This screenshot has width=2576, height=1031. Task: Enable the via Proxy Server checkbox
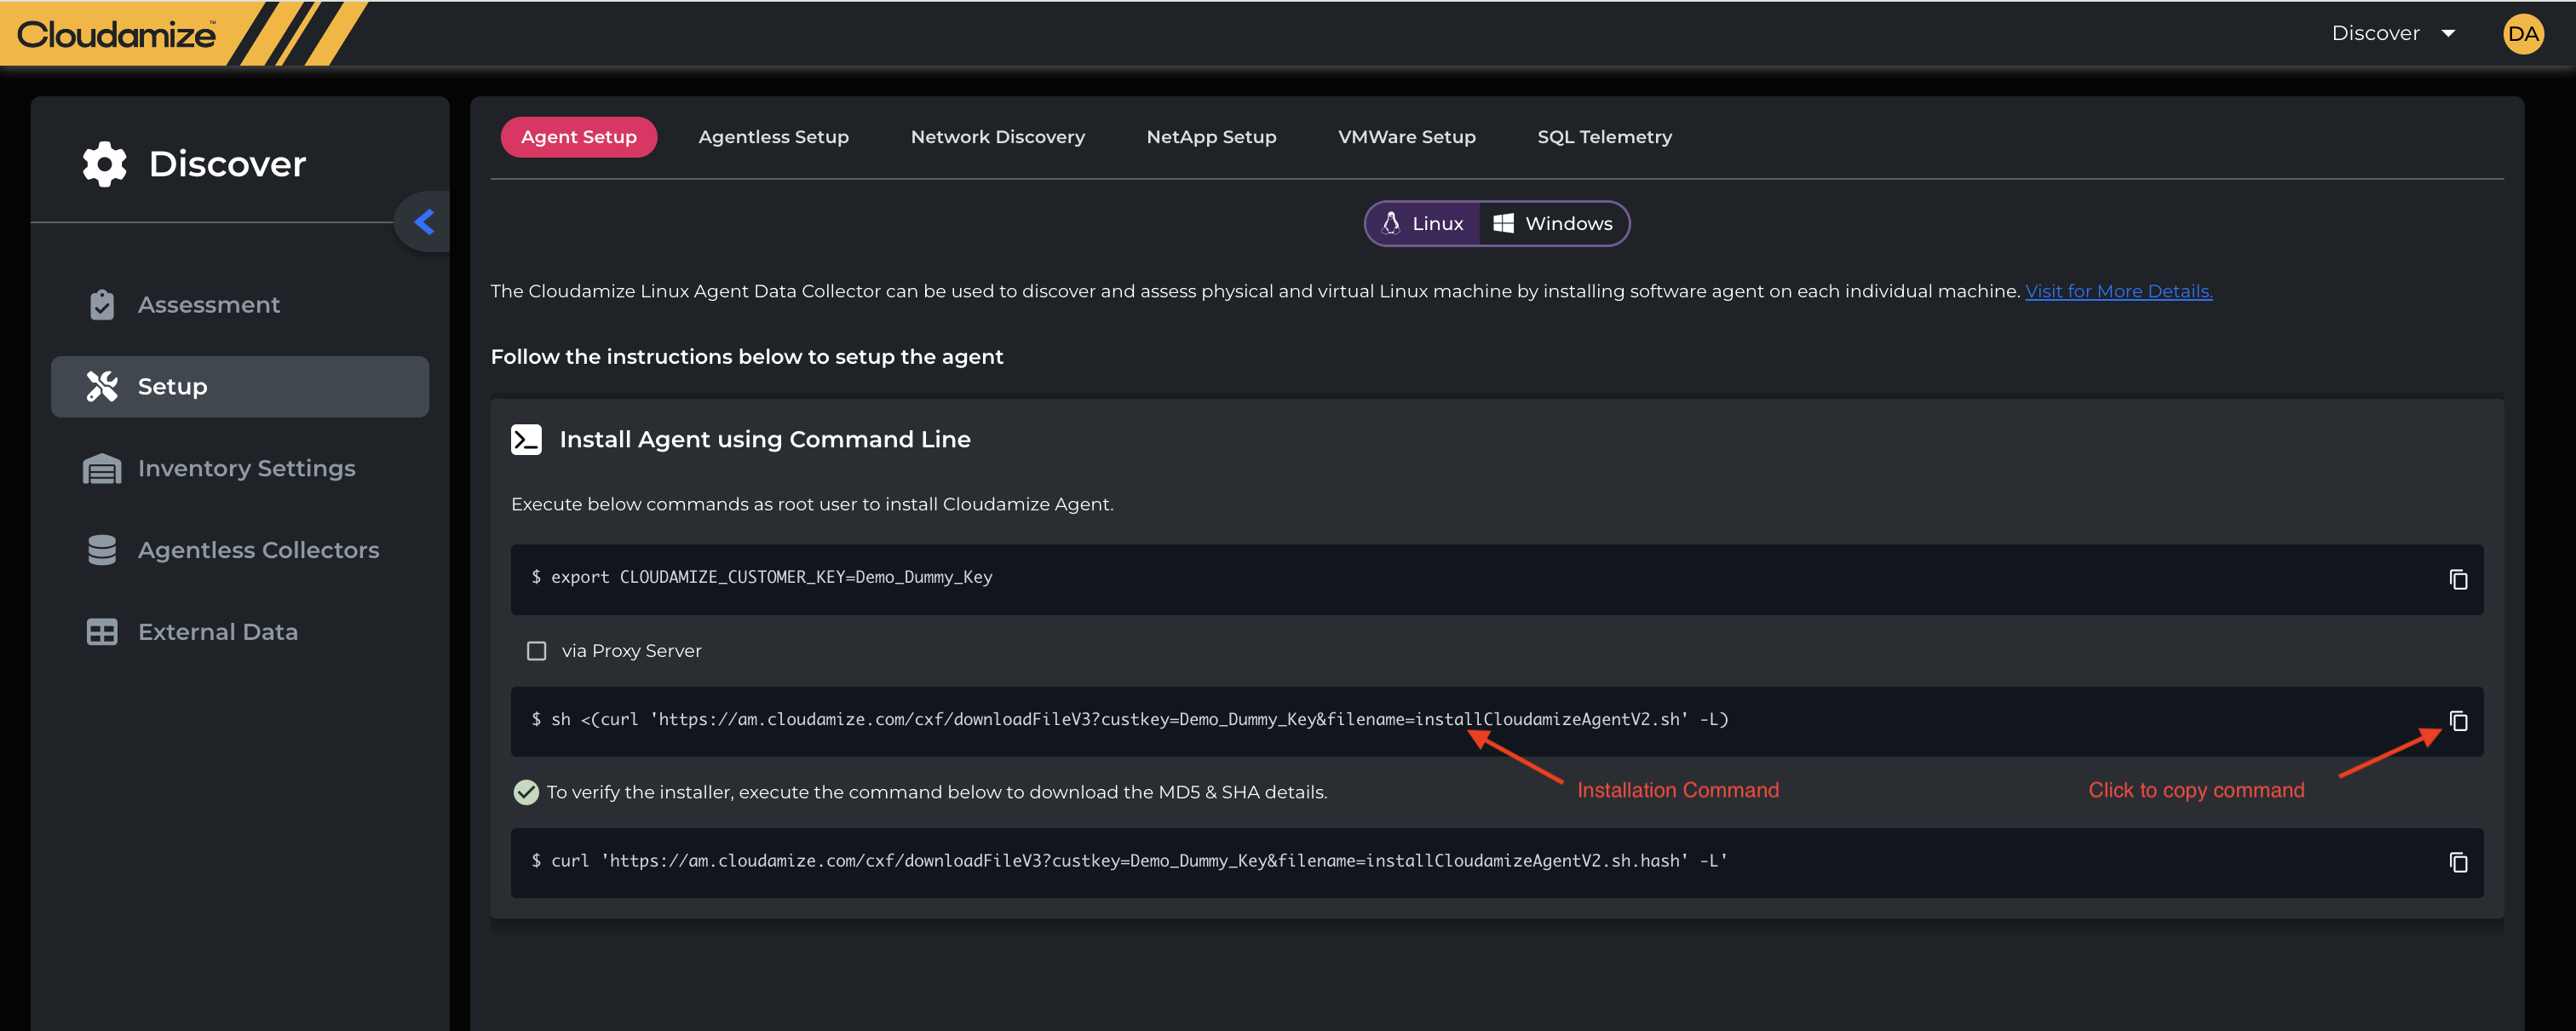pyautogui.click(x=537, y=651)
